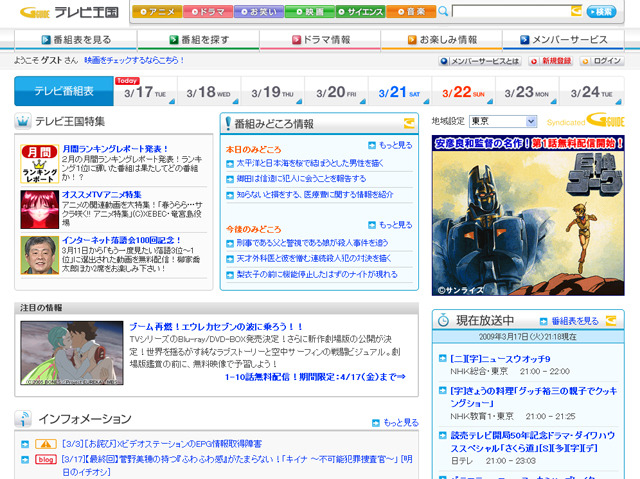Viewport: 640px width, 479px height.
Task: Click the magnifier icon beside search box
Action: [443, 11]
